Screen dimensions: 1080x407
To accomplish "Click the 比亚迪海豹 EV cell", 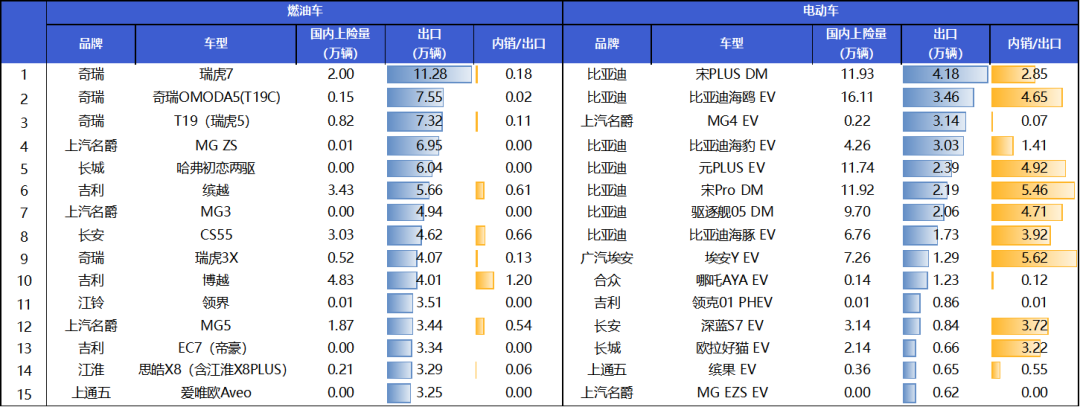I will tap(732, 145).
